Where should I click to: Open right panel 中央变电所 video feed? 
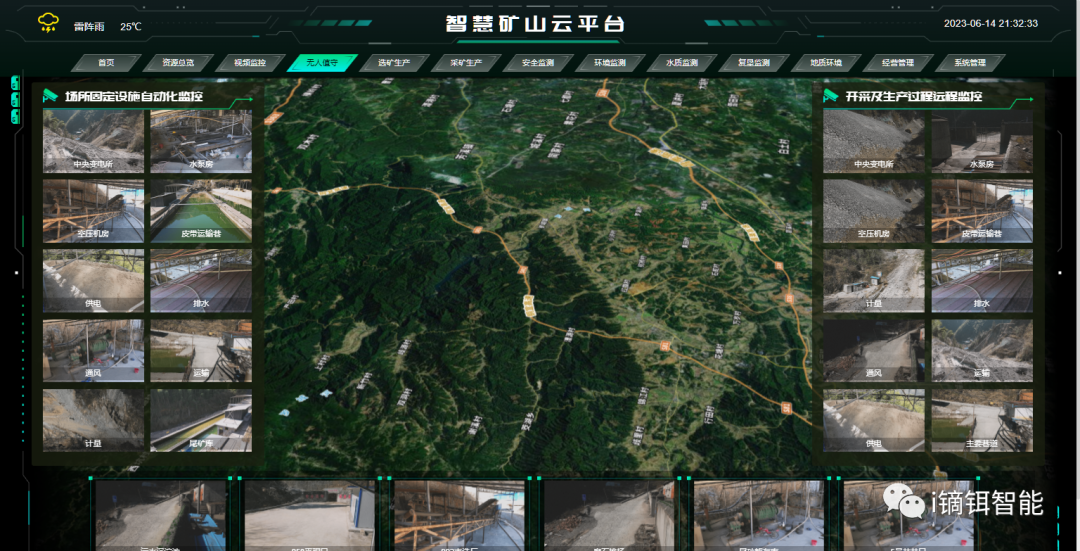point(873,141)
